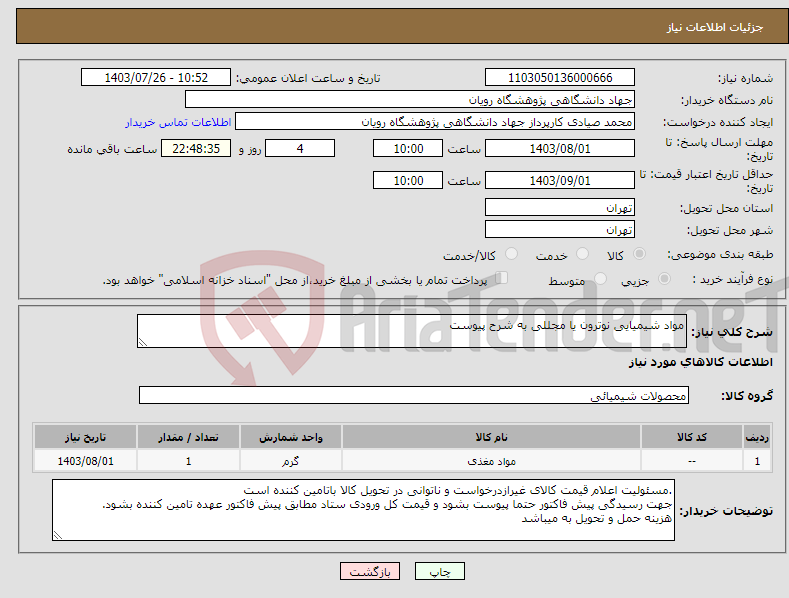Click the 1403/08/01 need date cell in table

(86, 461)
